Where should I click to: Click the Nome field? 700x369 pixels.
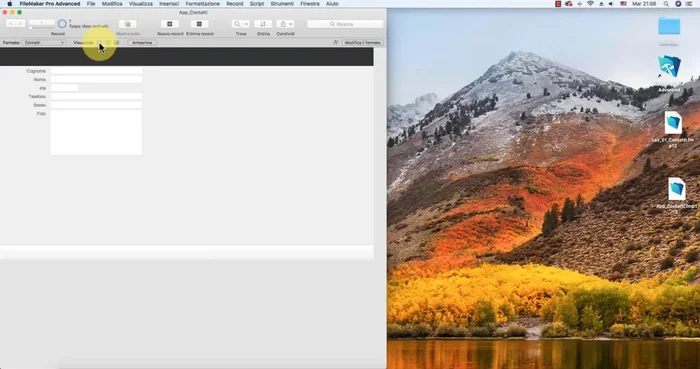(x=96, y=79)
